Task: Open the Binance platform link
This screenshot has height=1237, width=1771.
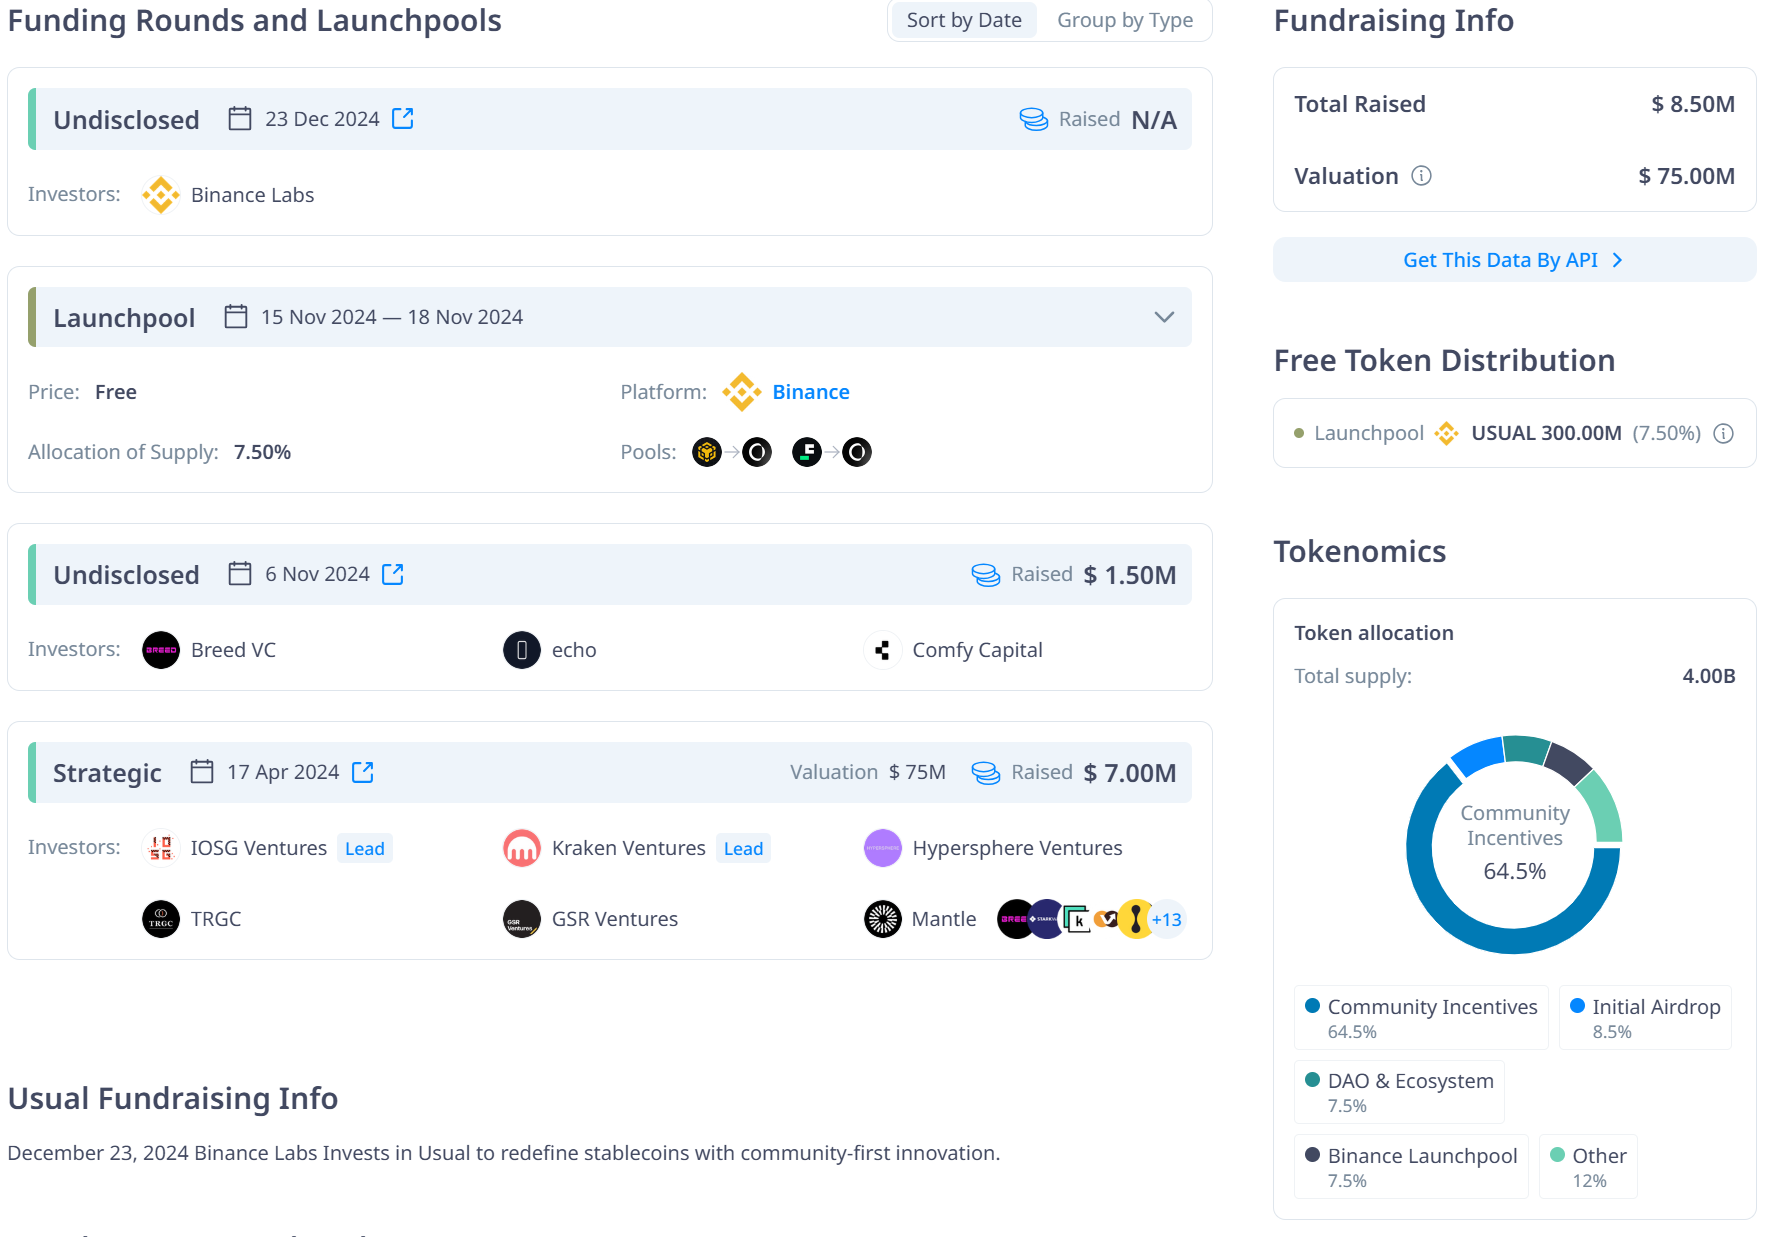Action: click(811, 392)
